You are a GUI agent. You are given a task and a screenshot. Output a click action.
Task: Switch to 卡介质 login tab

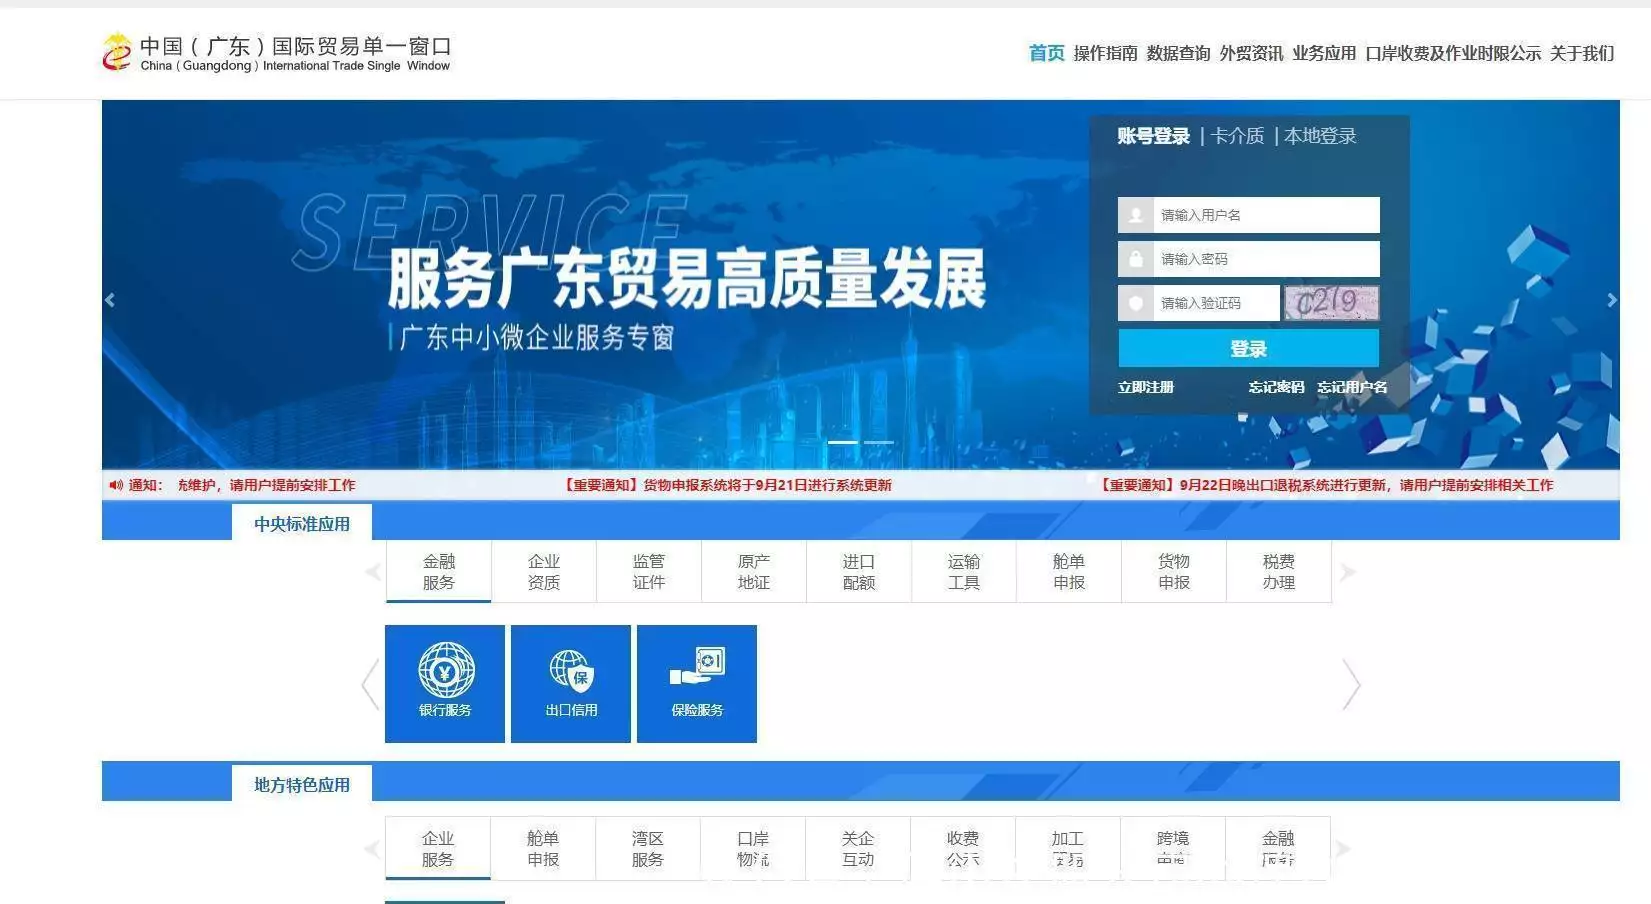(1237, 136)
